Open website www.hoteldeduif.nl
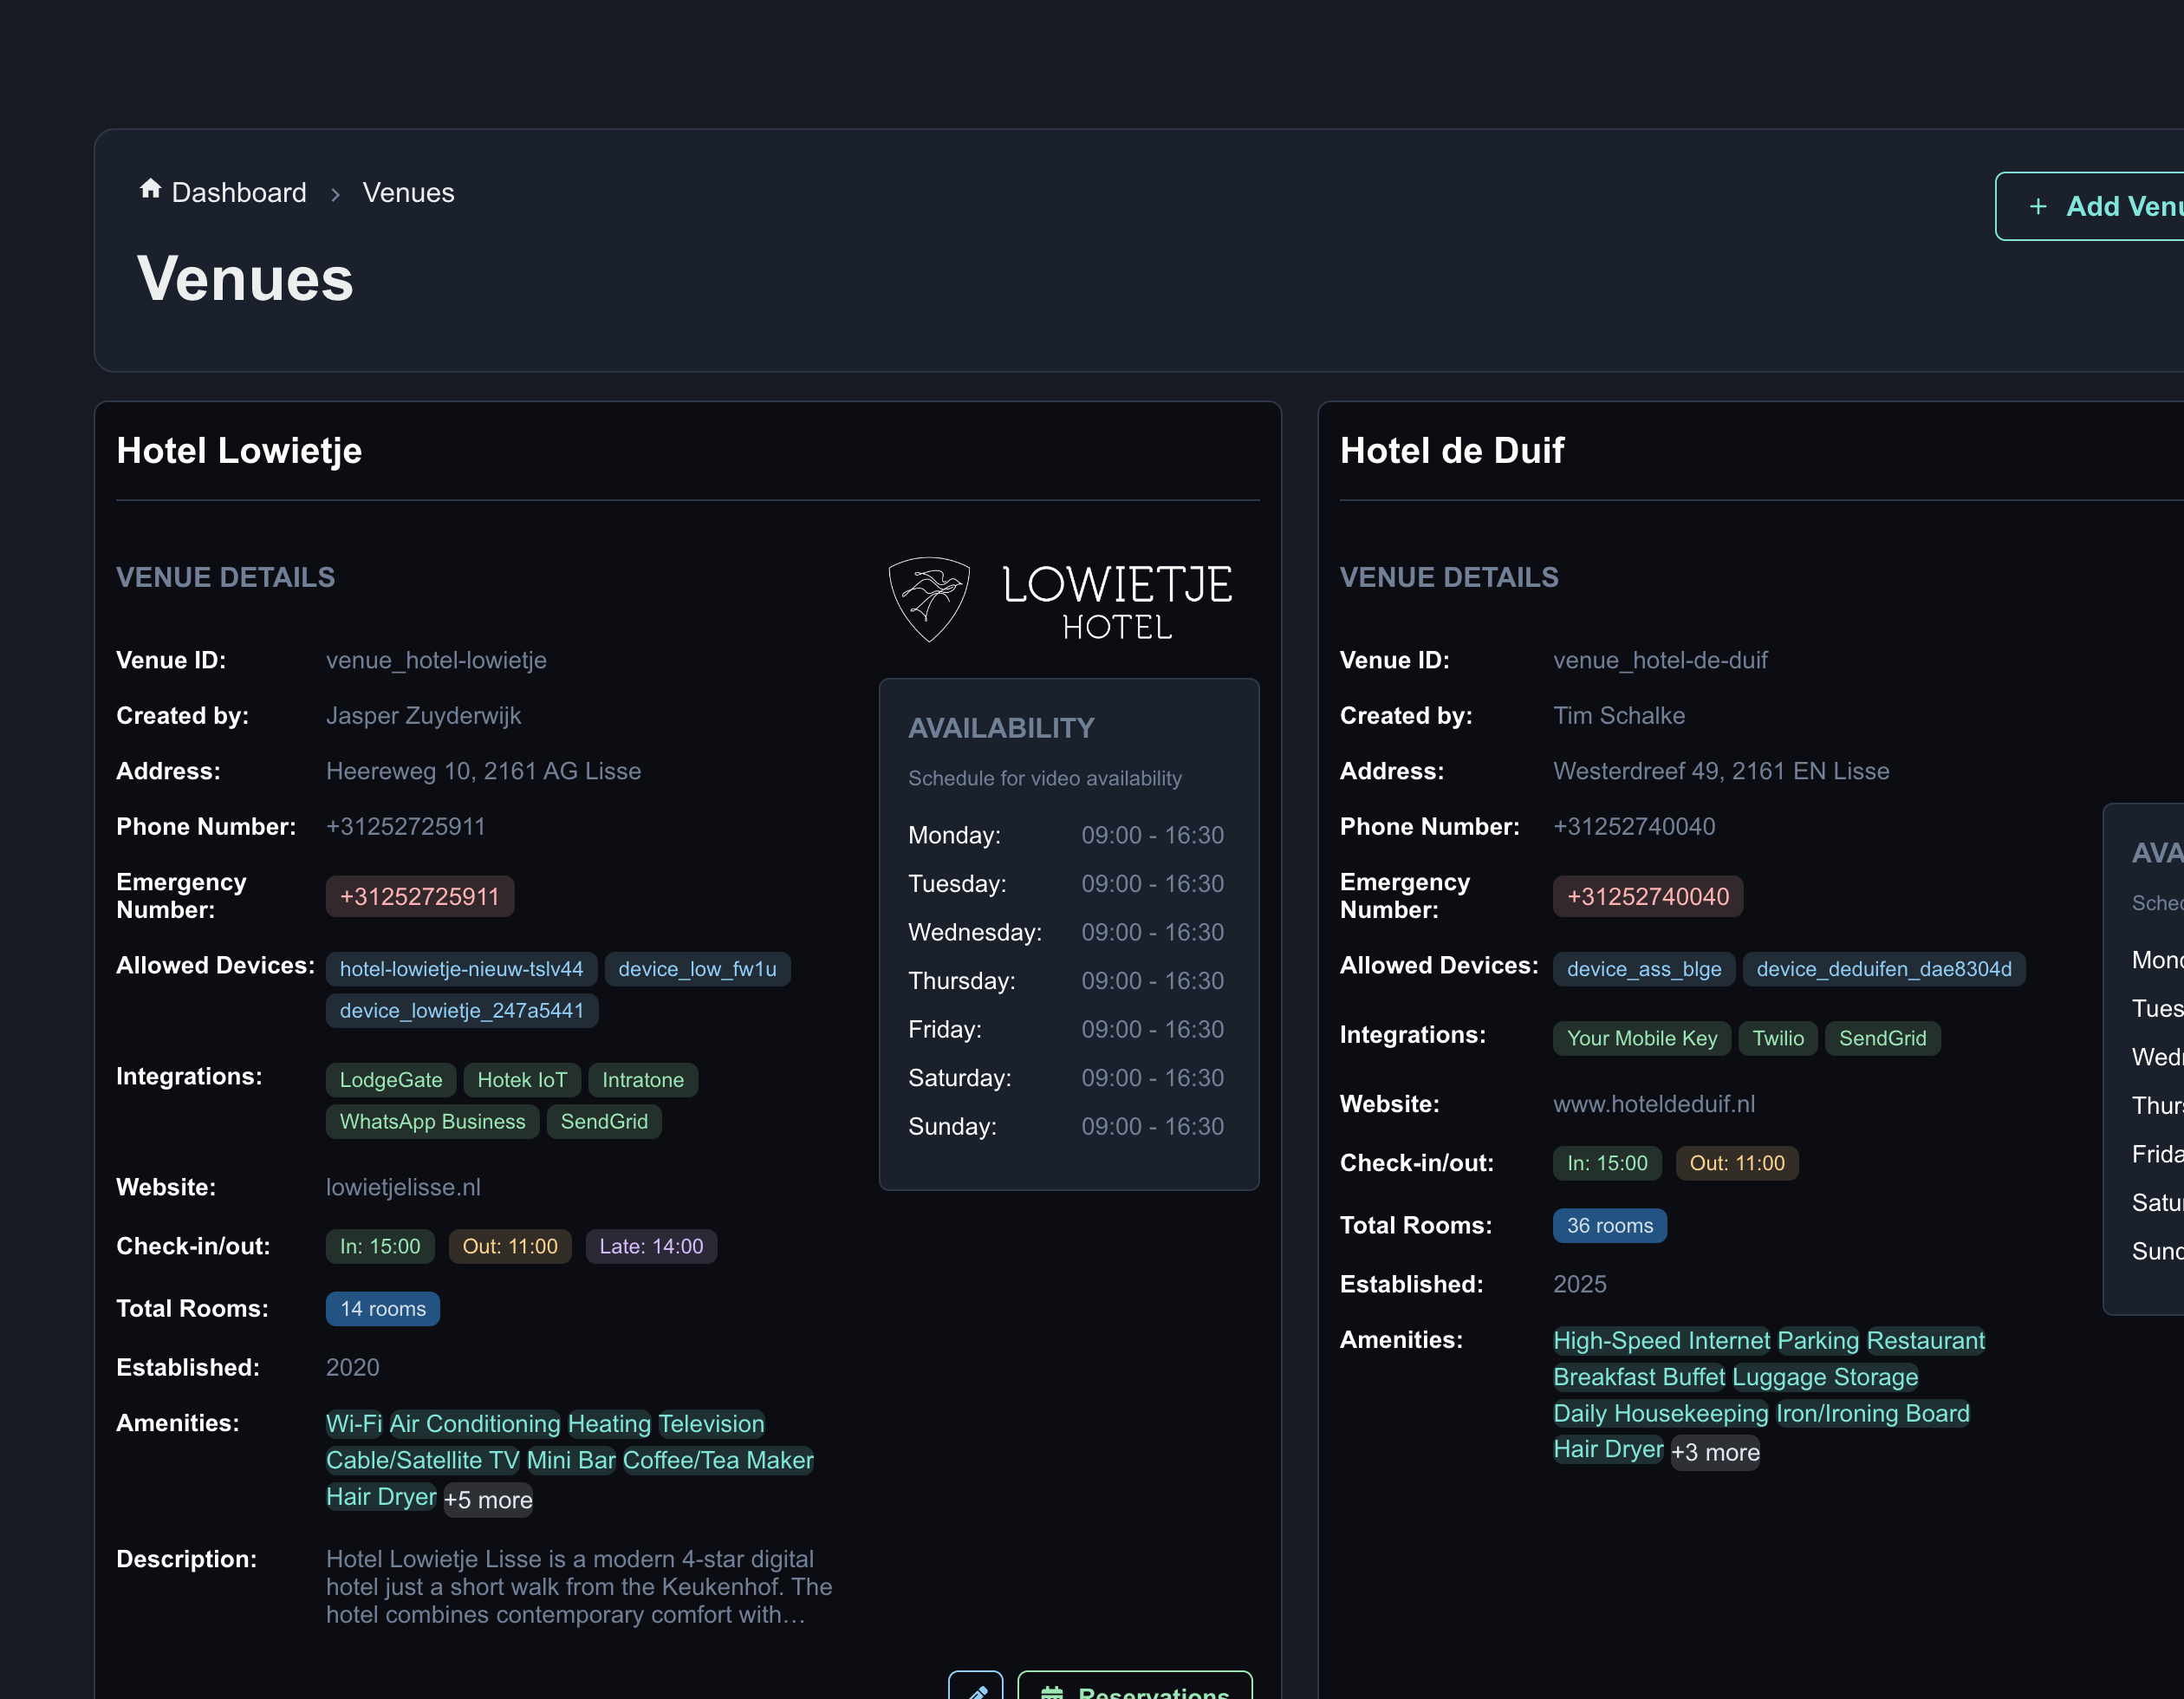 (1654, 1104)
